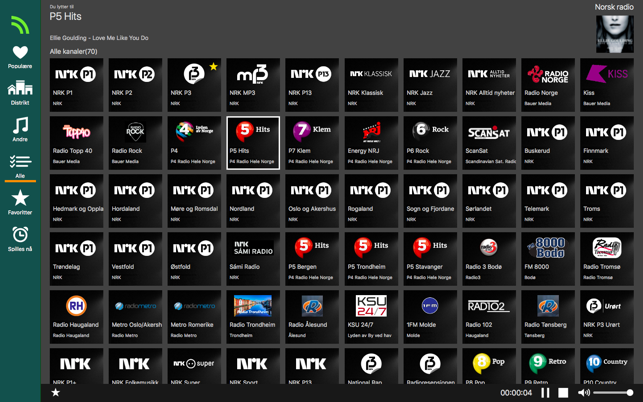
Task: Add current station to favorites with star
Action: pos(56,393)
